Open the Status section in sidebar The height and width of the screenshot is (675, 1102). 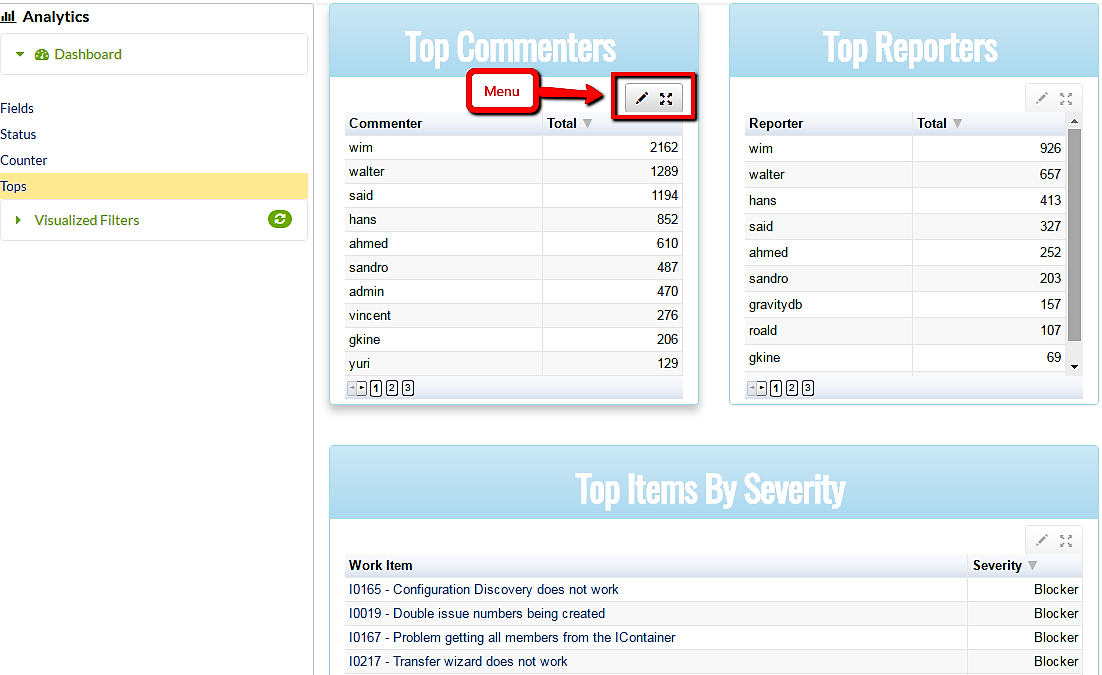(18, 134)
